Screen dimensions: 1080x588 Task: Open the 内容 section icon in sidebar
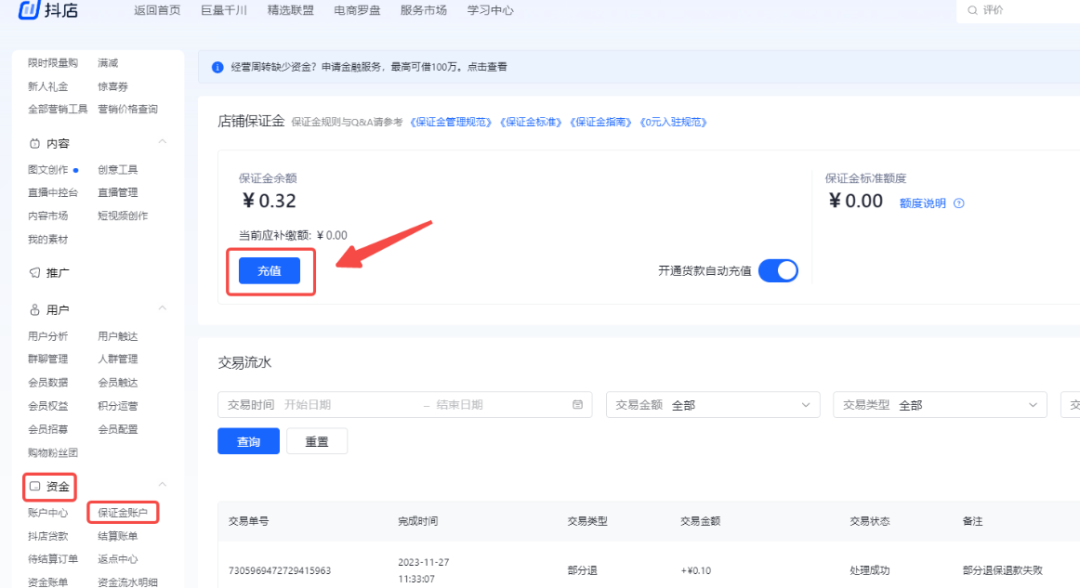click(34, 142)
